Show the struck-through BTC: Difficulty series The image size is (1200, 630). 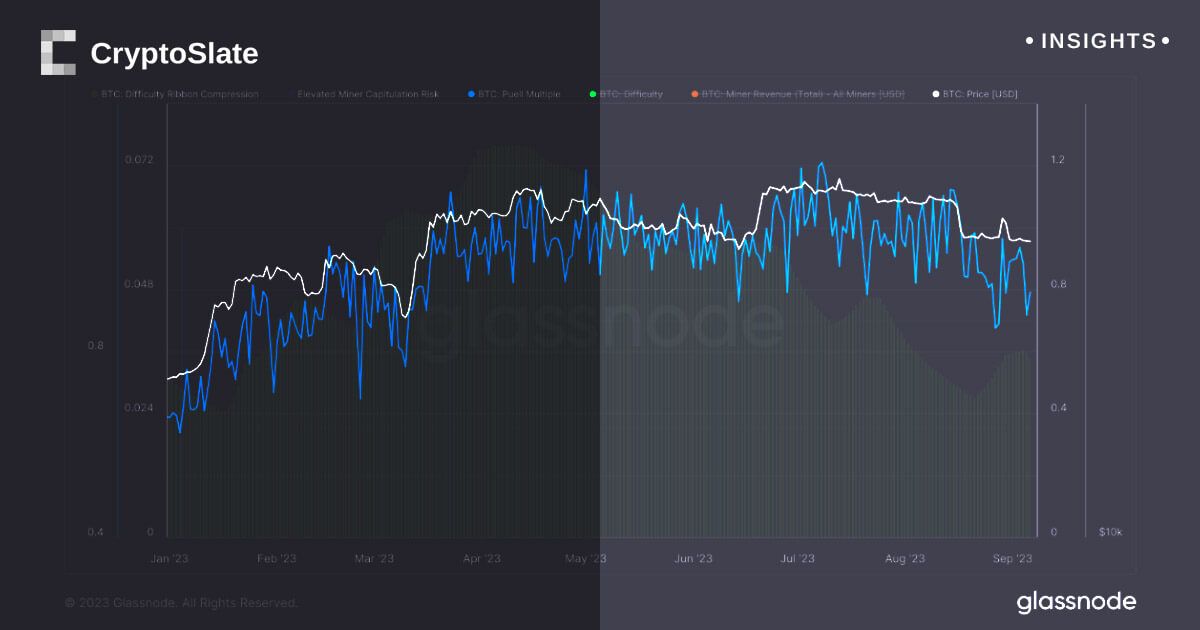[x=632, y=94]
